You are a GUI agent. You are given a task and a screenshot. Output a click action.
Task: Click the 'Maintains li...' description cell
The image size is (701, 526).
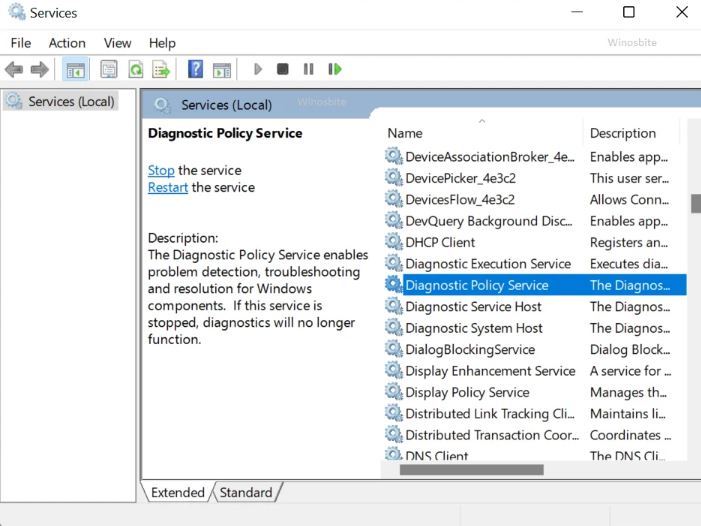tap(628, 414)
